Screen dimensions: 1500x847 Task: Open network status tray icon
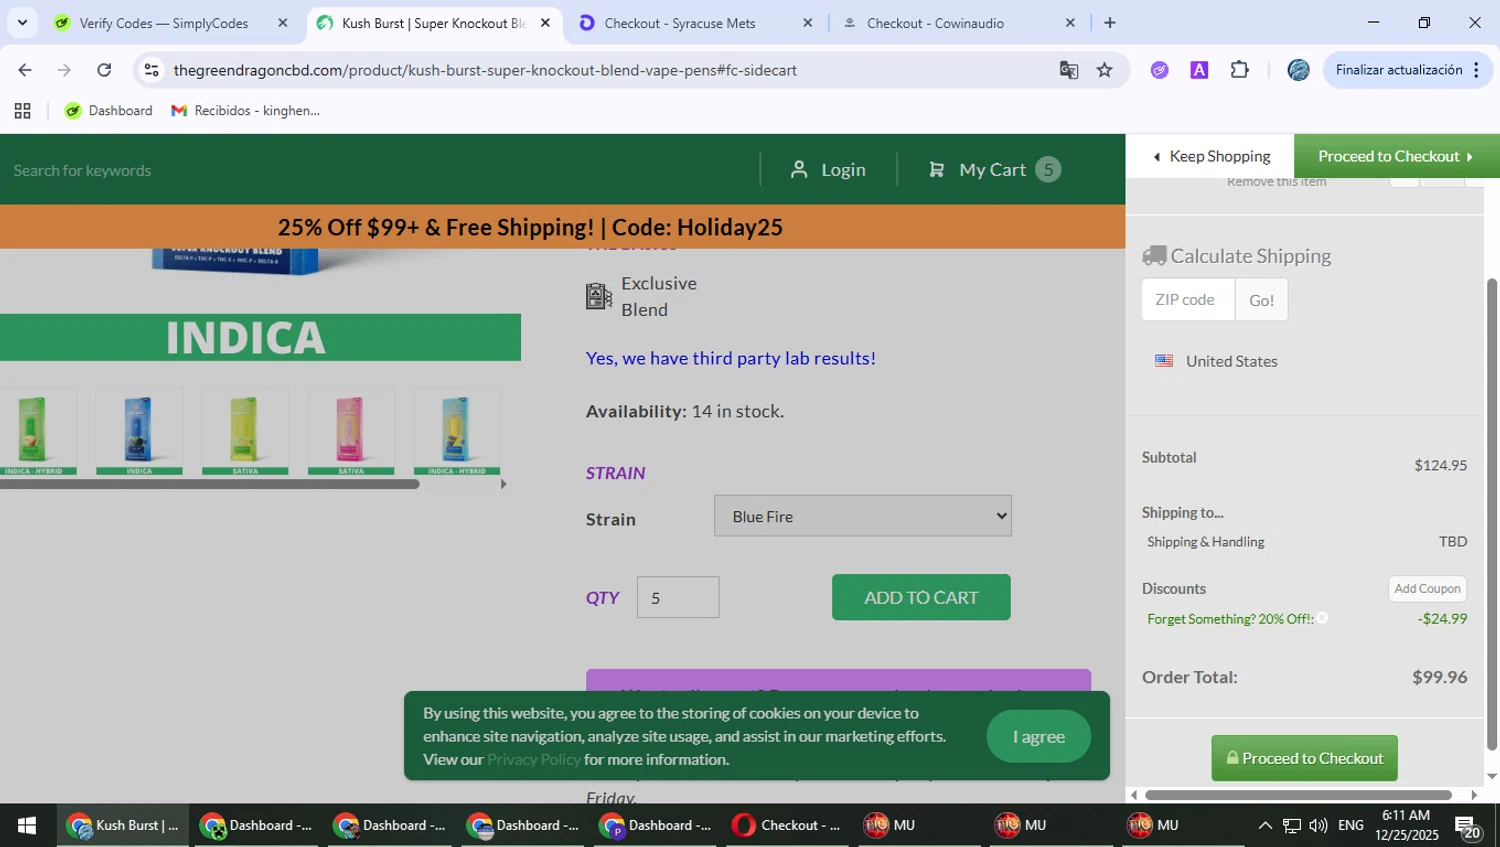point(1292,826)
